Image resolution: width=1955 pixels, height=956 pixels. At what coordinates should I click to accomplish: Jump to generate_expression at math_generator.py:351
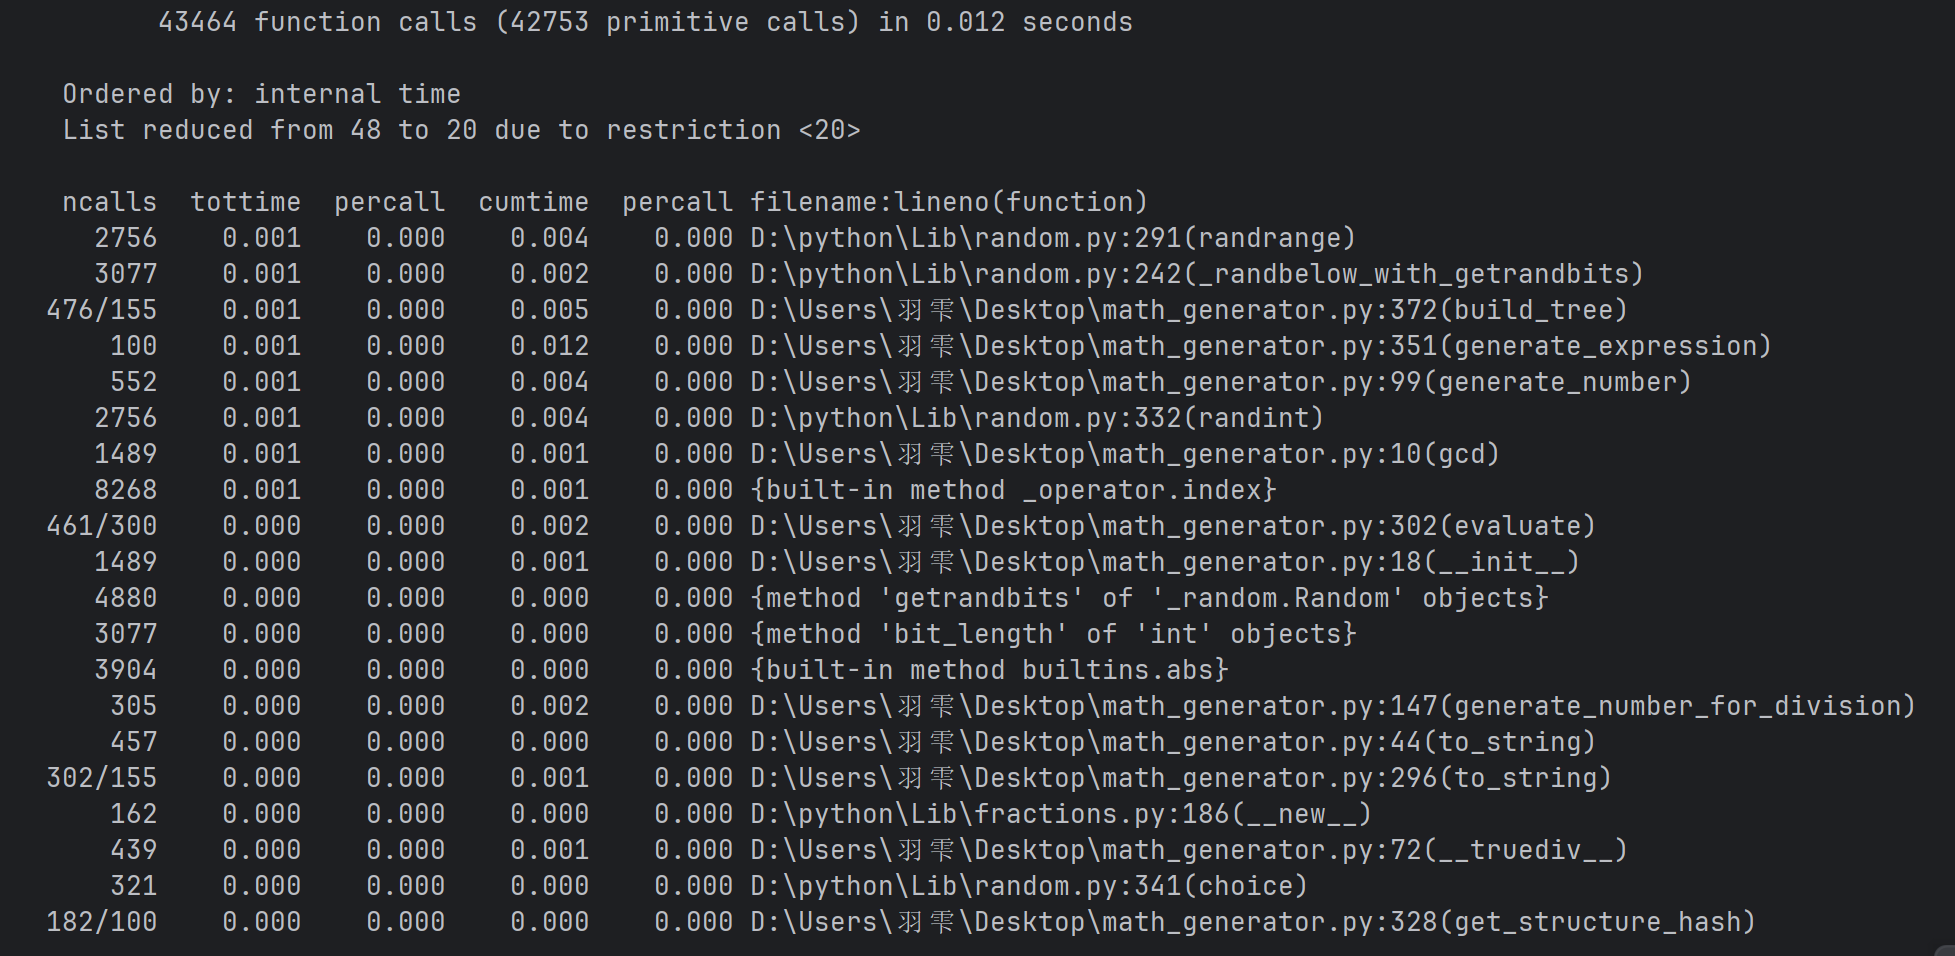[1260, 346]
